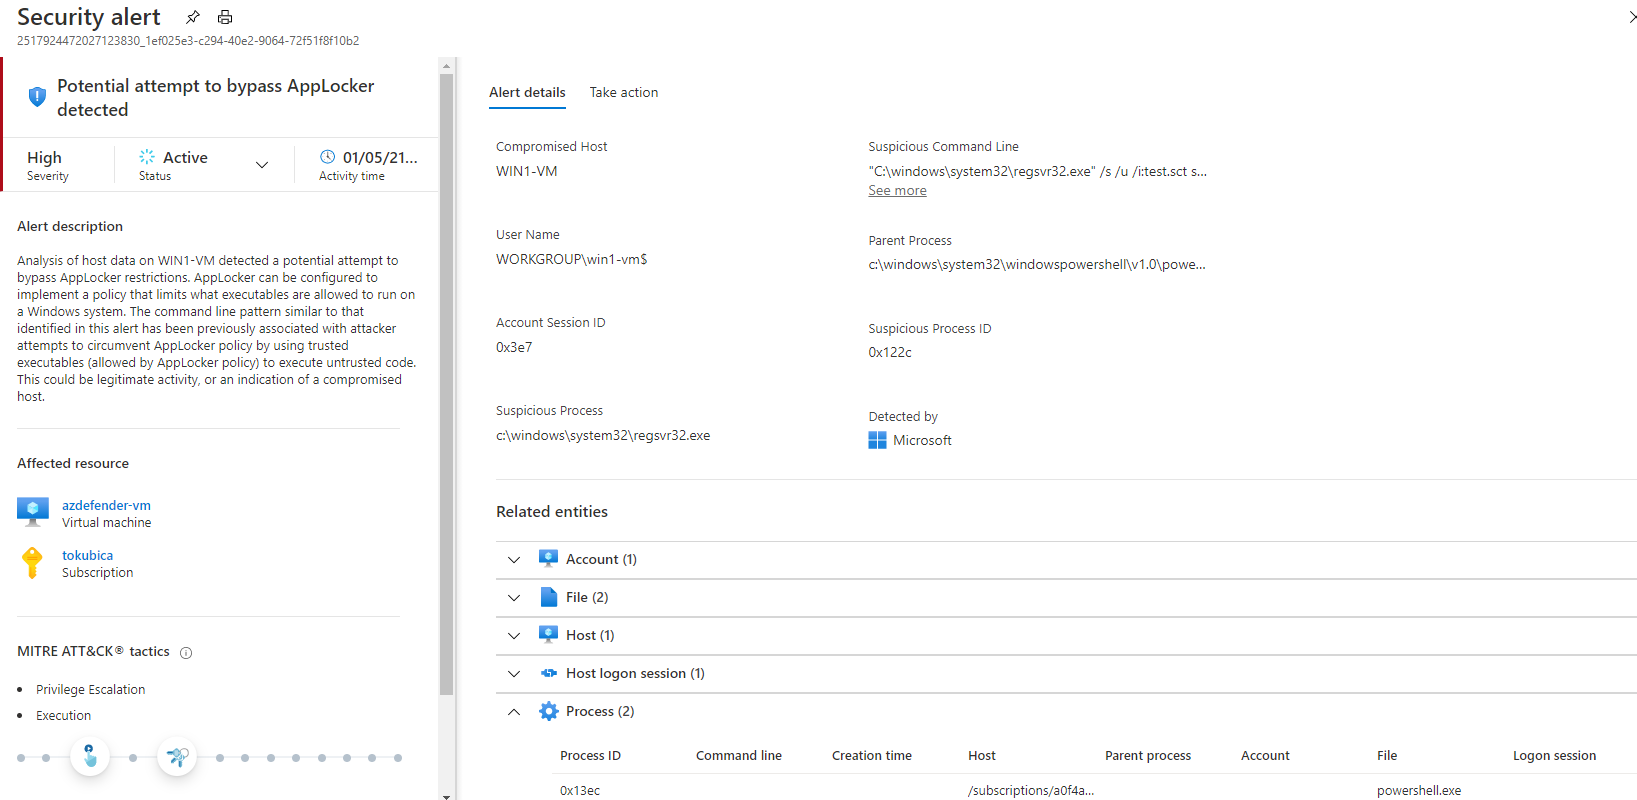Expand the Host (1) entity row
The height and width of the screenshot is (800, 1637).
[x=514, y=636]
